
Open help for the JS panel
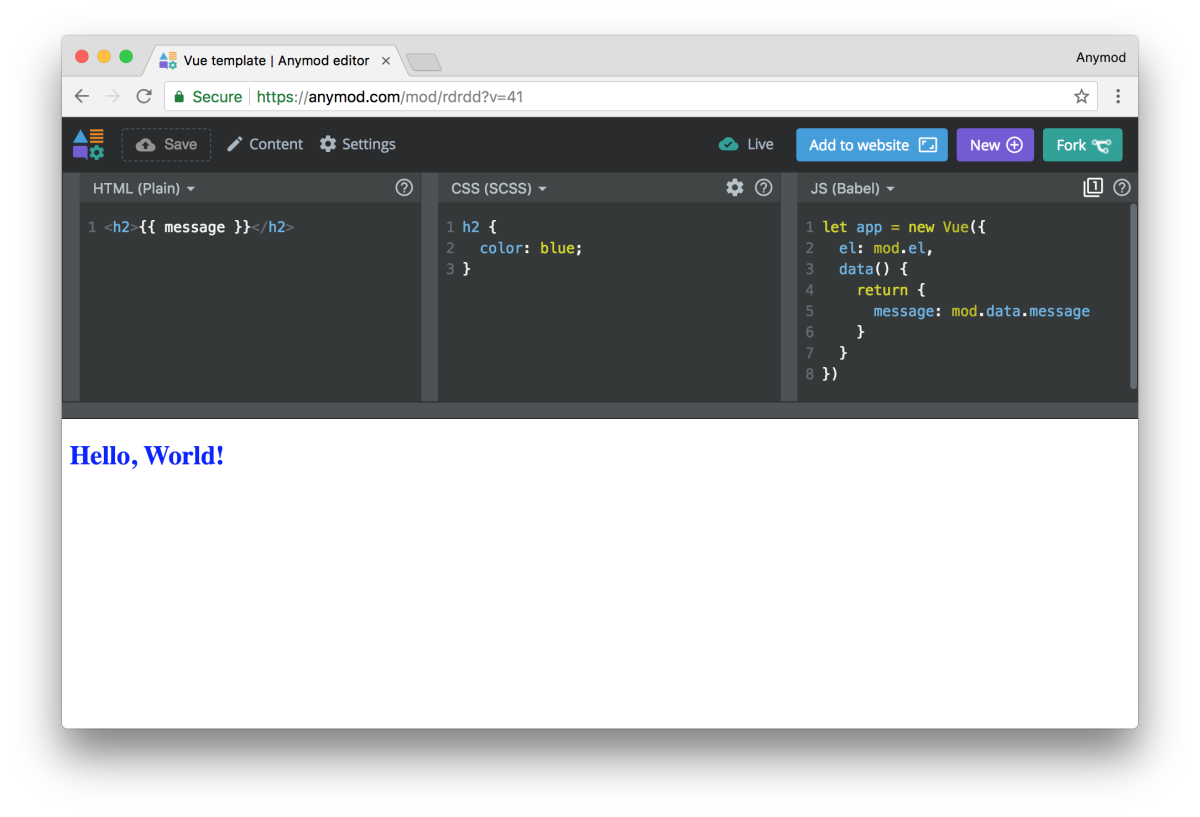1122,187
